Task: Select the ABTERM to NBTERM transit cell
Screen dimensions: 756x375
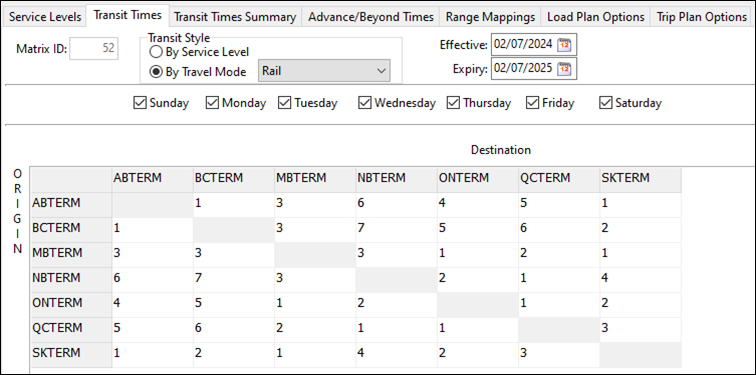Action: [x=396, y=203]
